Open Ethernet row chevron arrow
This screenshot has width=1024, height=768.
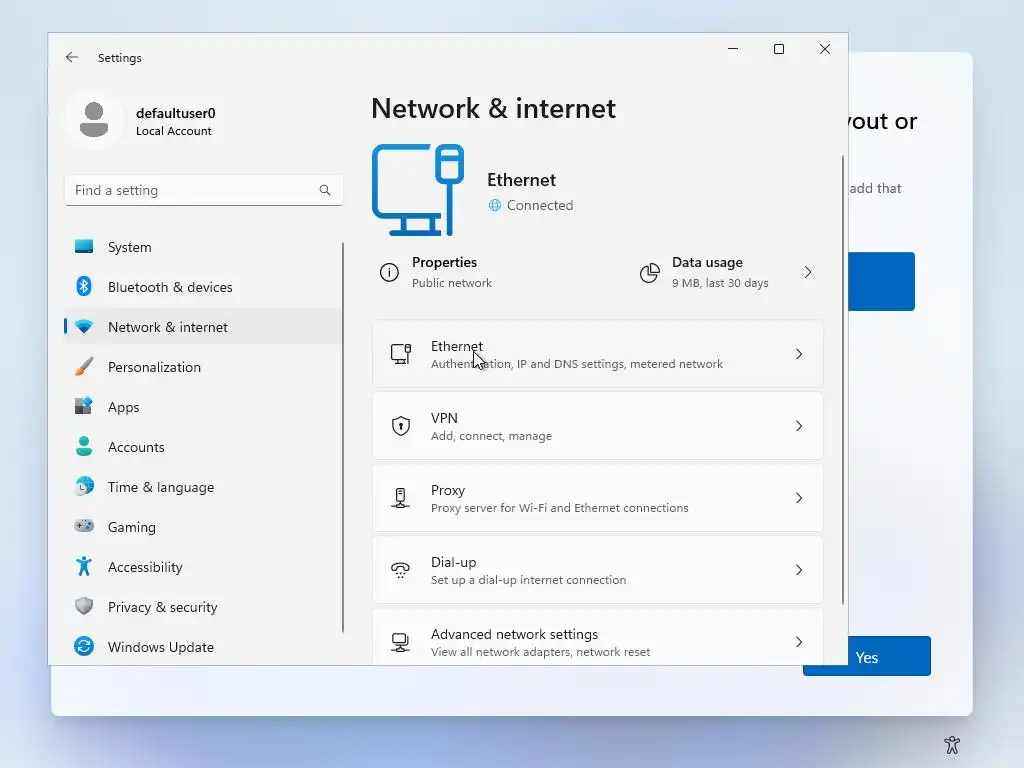click(799, 354)
